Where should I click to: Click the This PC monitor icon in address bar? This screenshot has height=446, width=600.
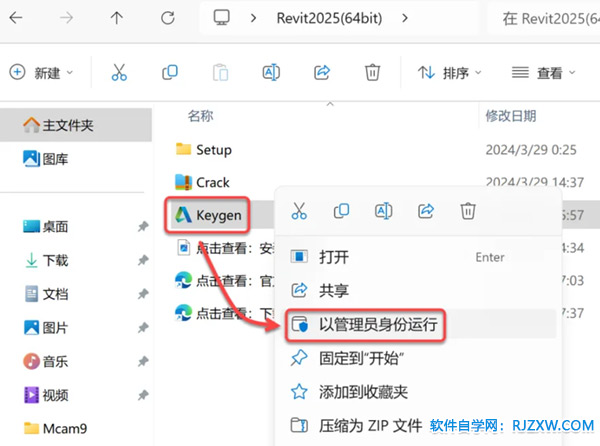click(x=222, y=18)
